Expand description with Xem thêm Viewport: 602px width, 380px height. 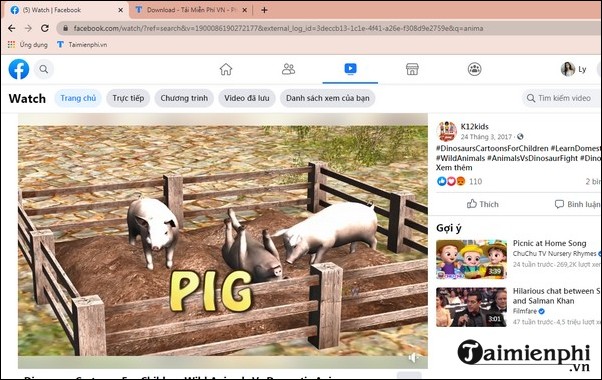tap(454, 168)
